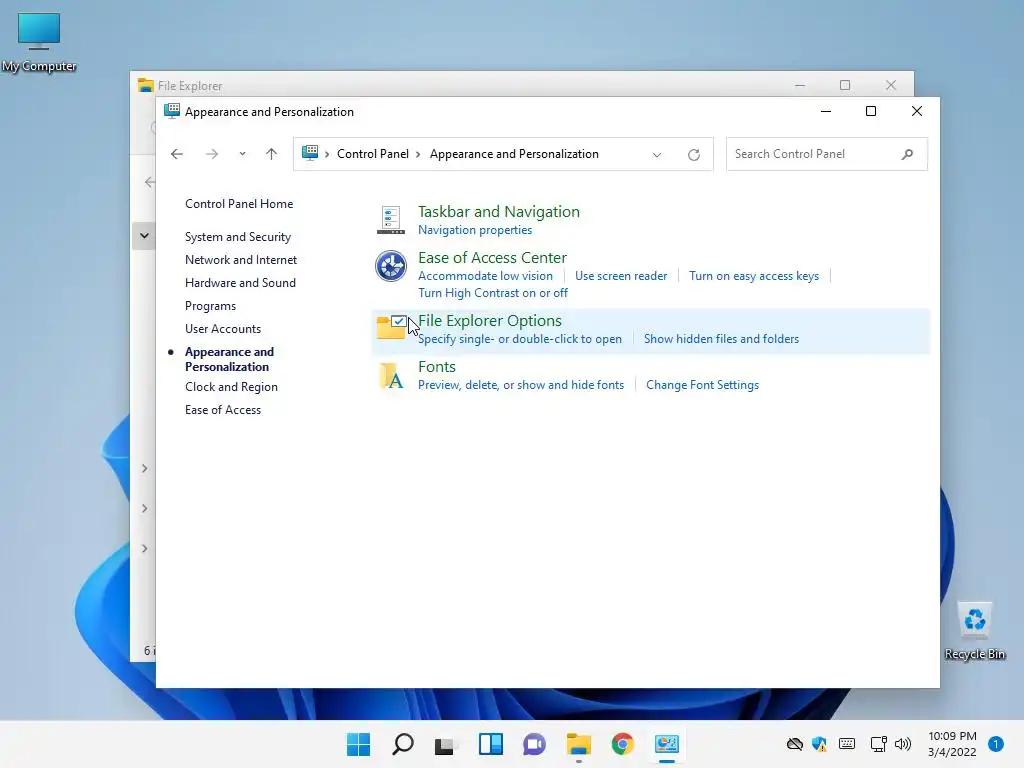
Task: Click the search magnifier in Control Panel
Action: tap(907, 154)
